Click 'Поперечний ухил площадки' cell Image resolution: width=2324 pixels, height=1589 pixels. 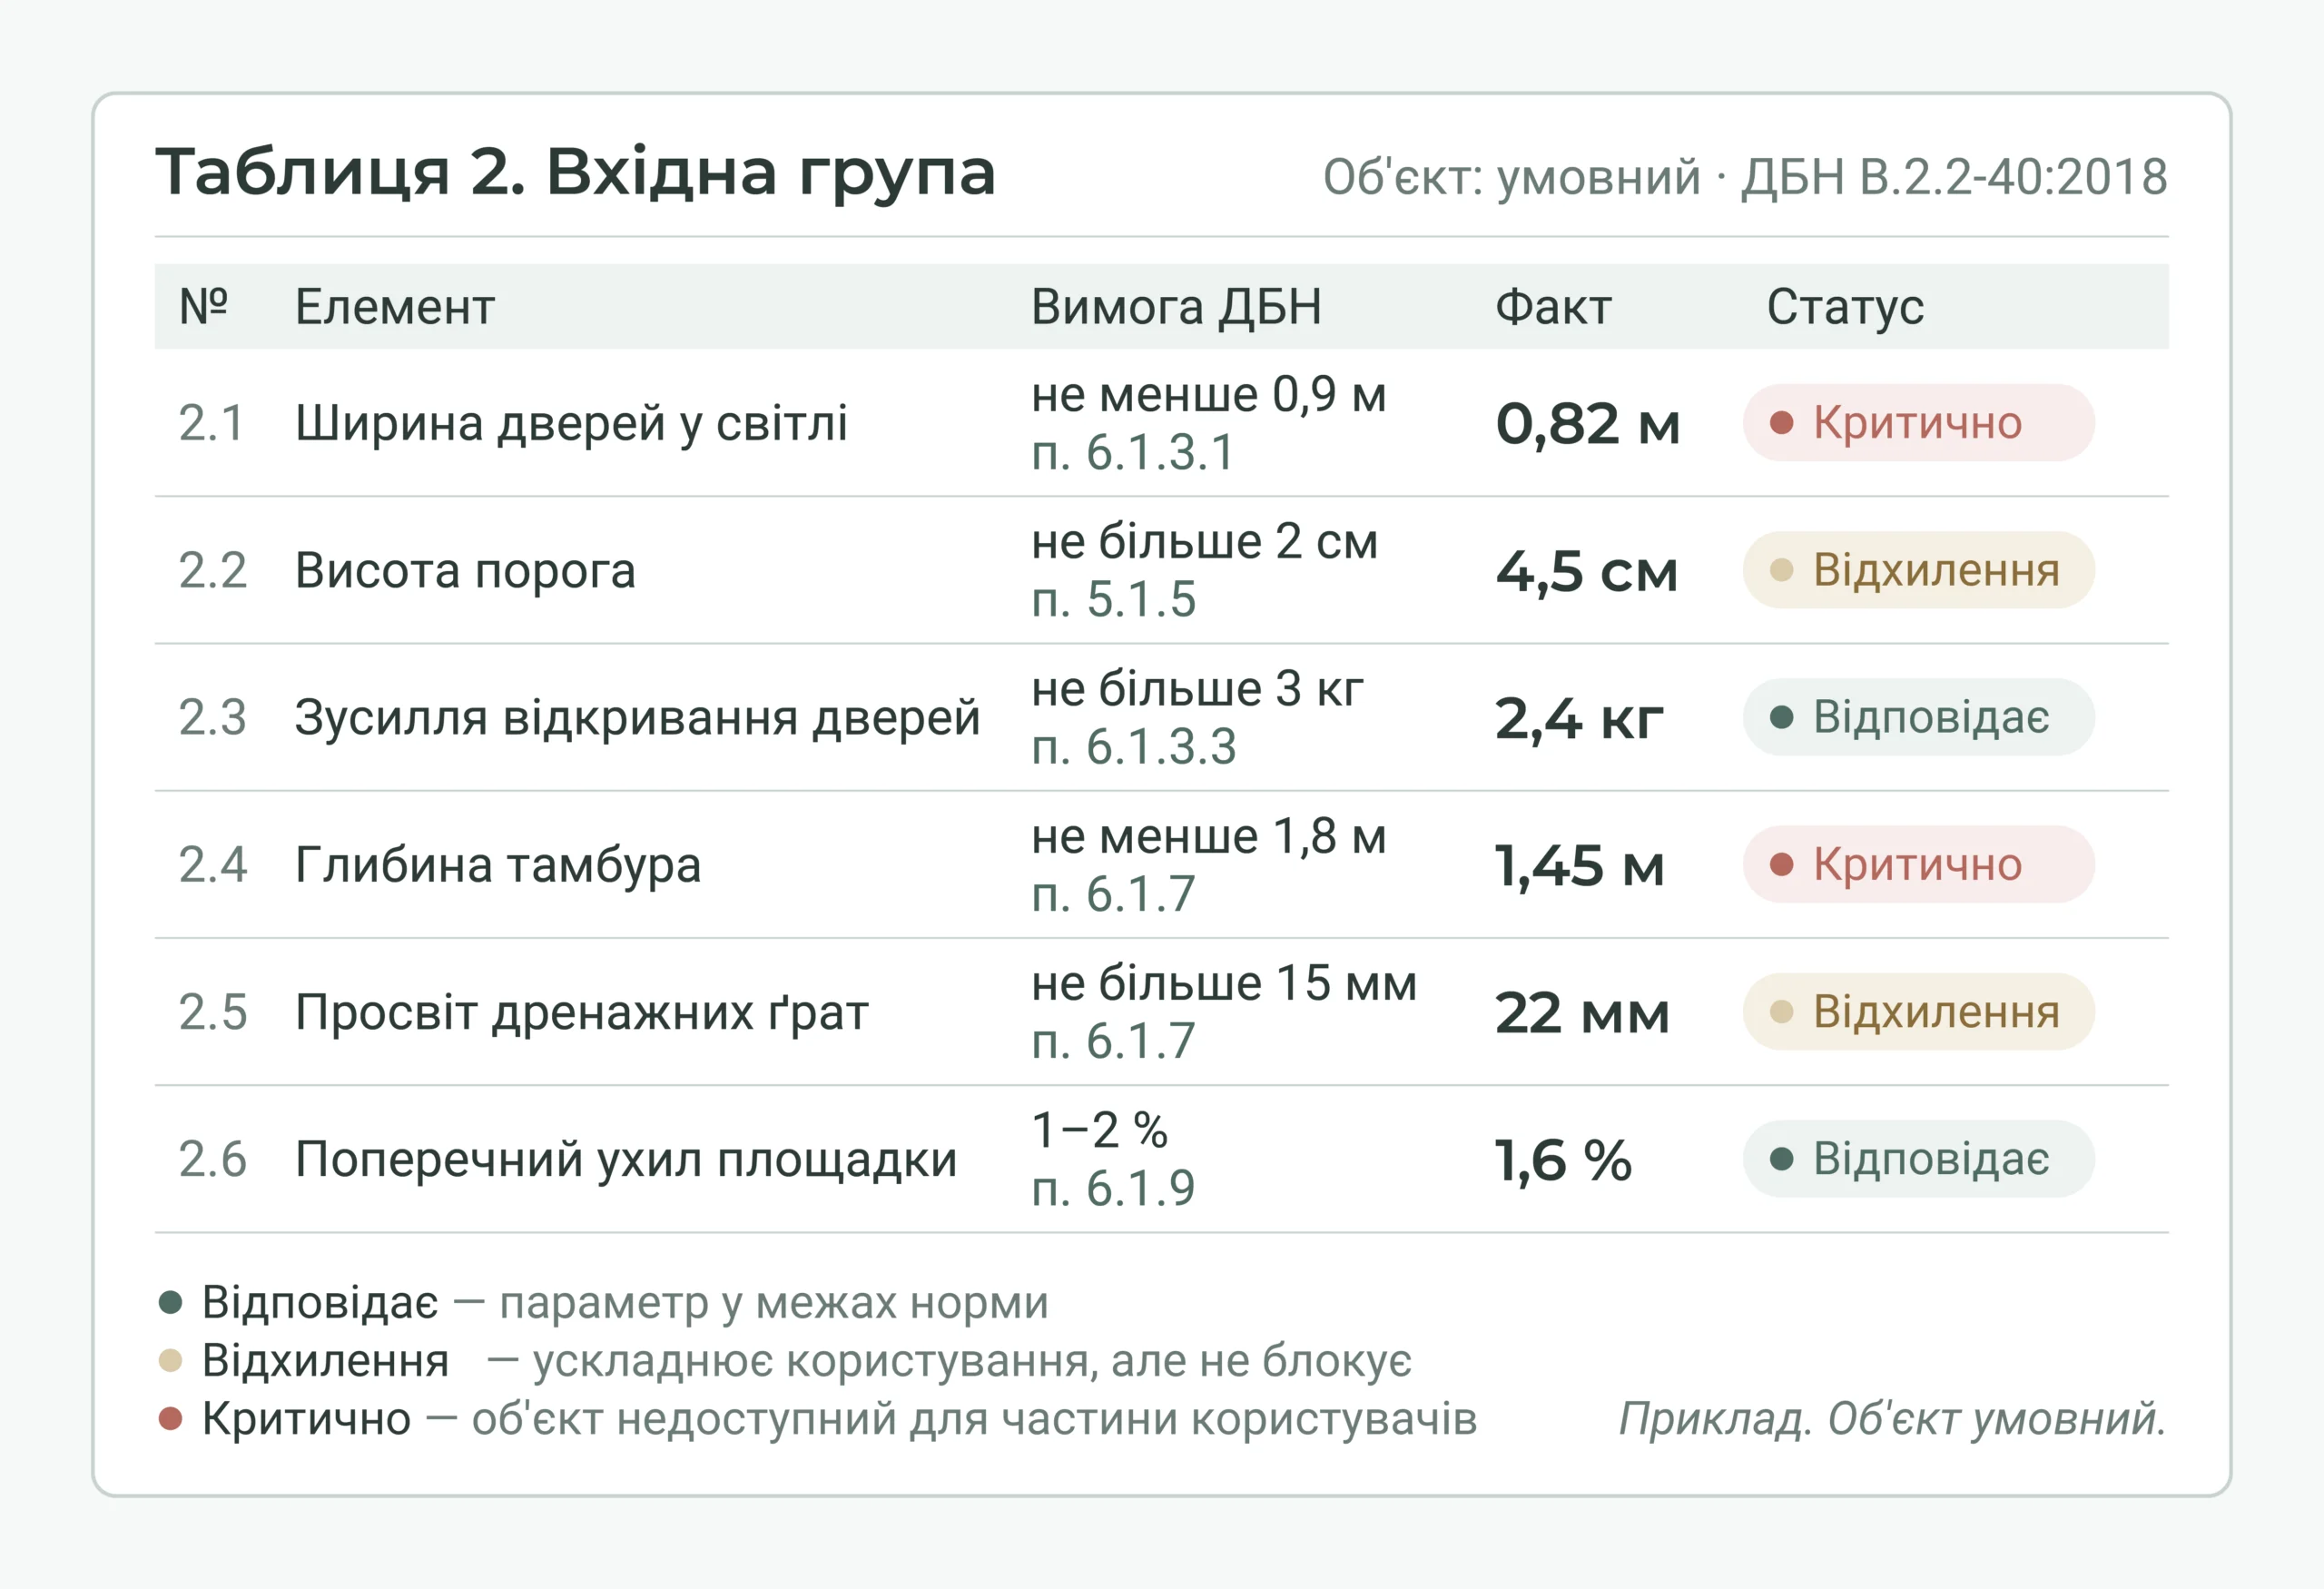coord(626,1160)
